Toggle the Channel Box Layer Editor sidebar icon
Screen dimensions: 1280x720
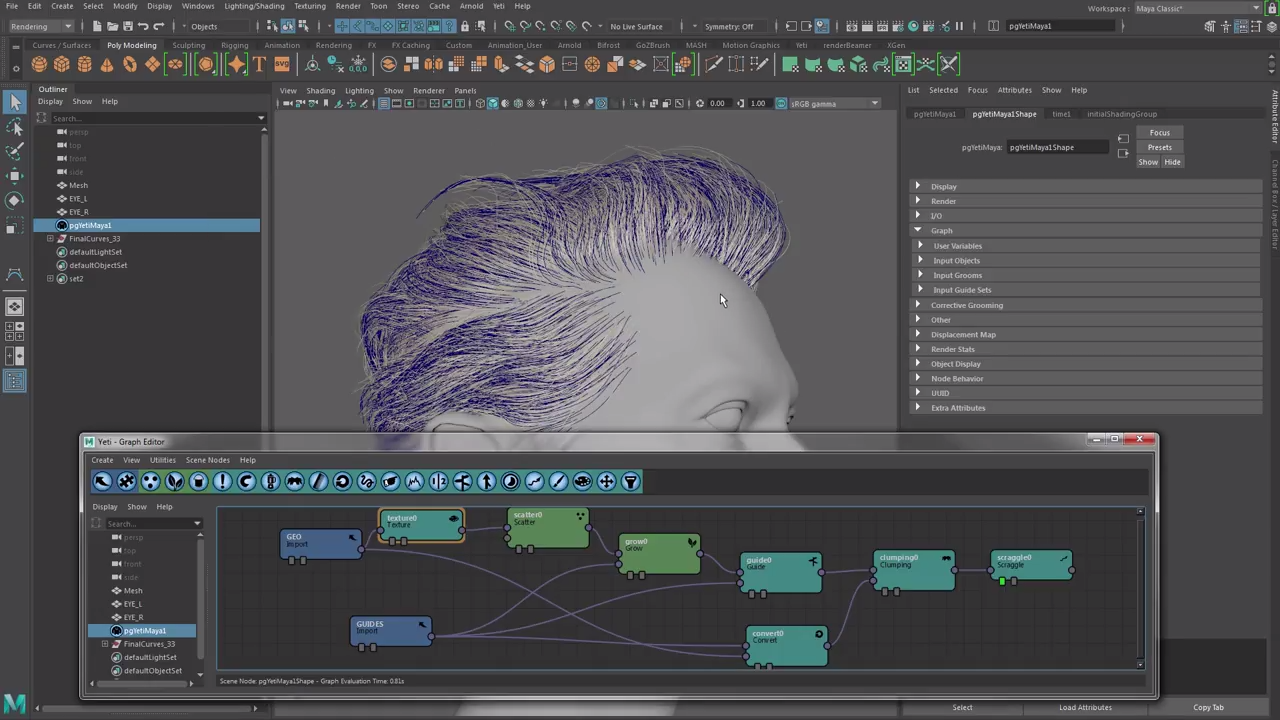click(1272, 26)
